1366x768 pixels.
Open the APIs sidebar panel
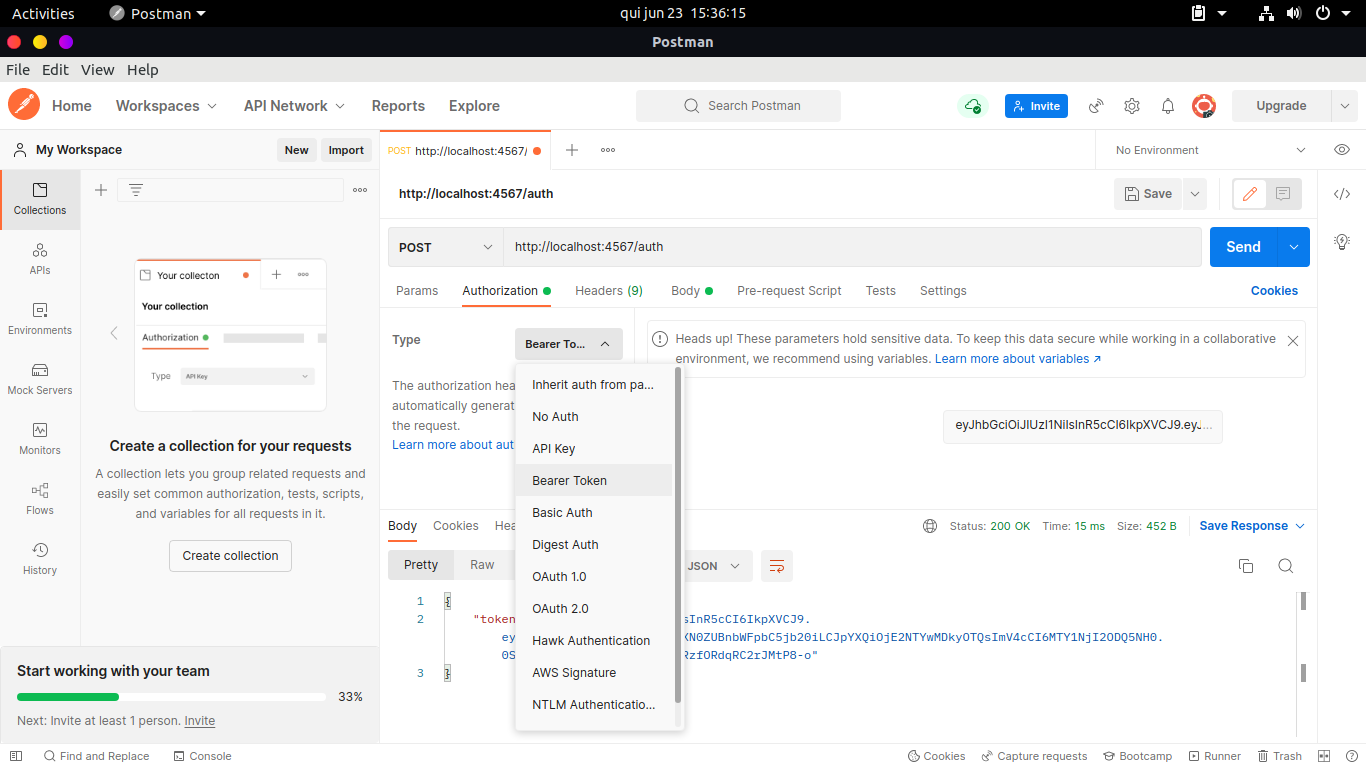click(x=40, y=259)
